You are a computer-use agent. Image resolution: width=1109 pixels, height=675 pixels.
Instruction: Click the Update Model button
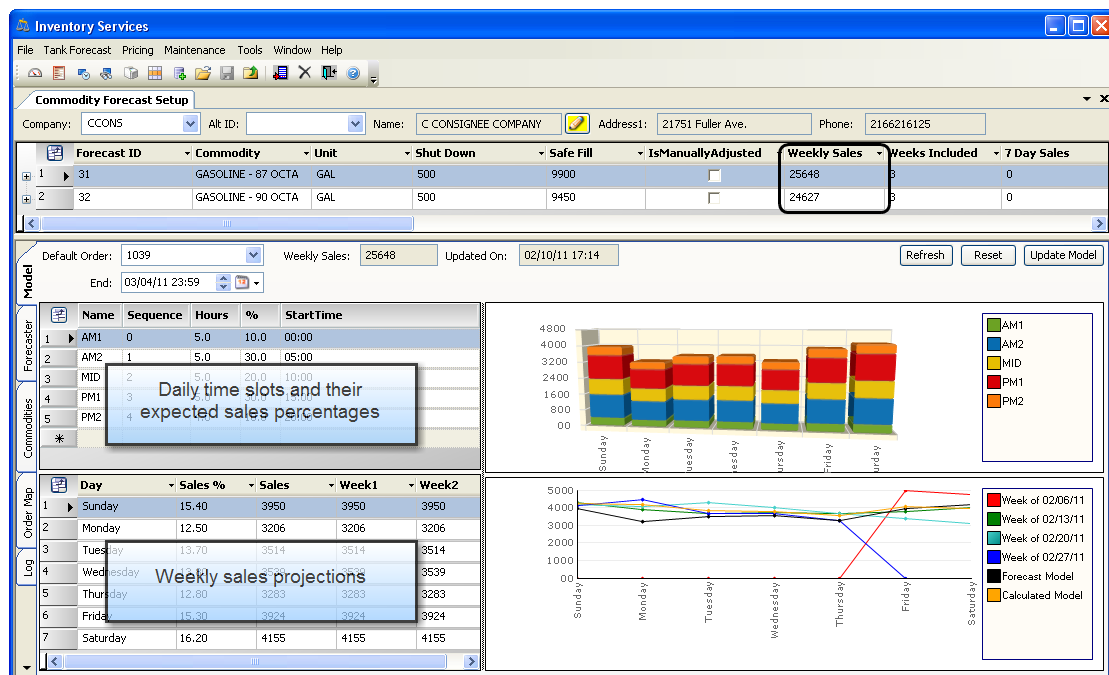(1063, 255)
